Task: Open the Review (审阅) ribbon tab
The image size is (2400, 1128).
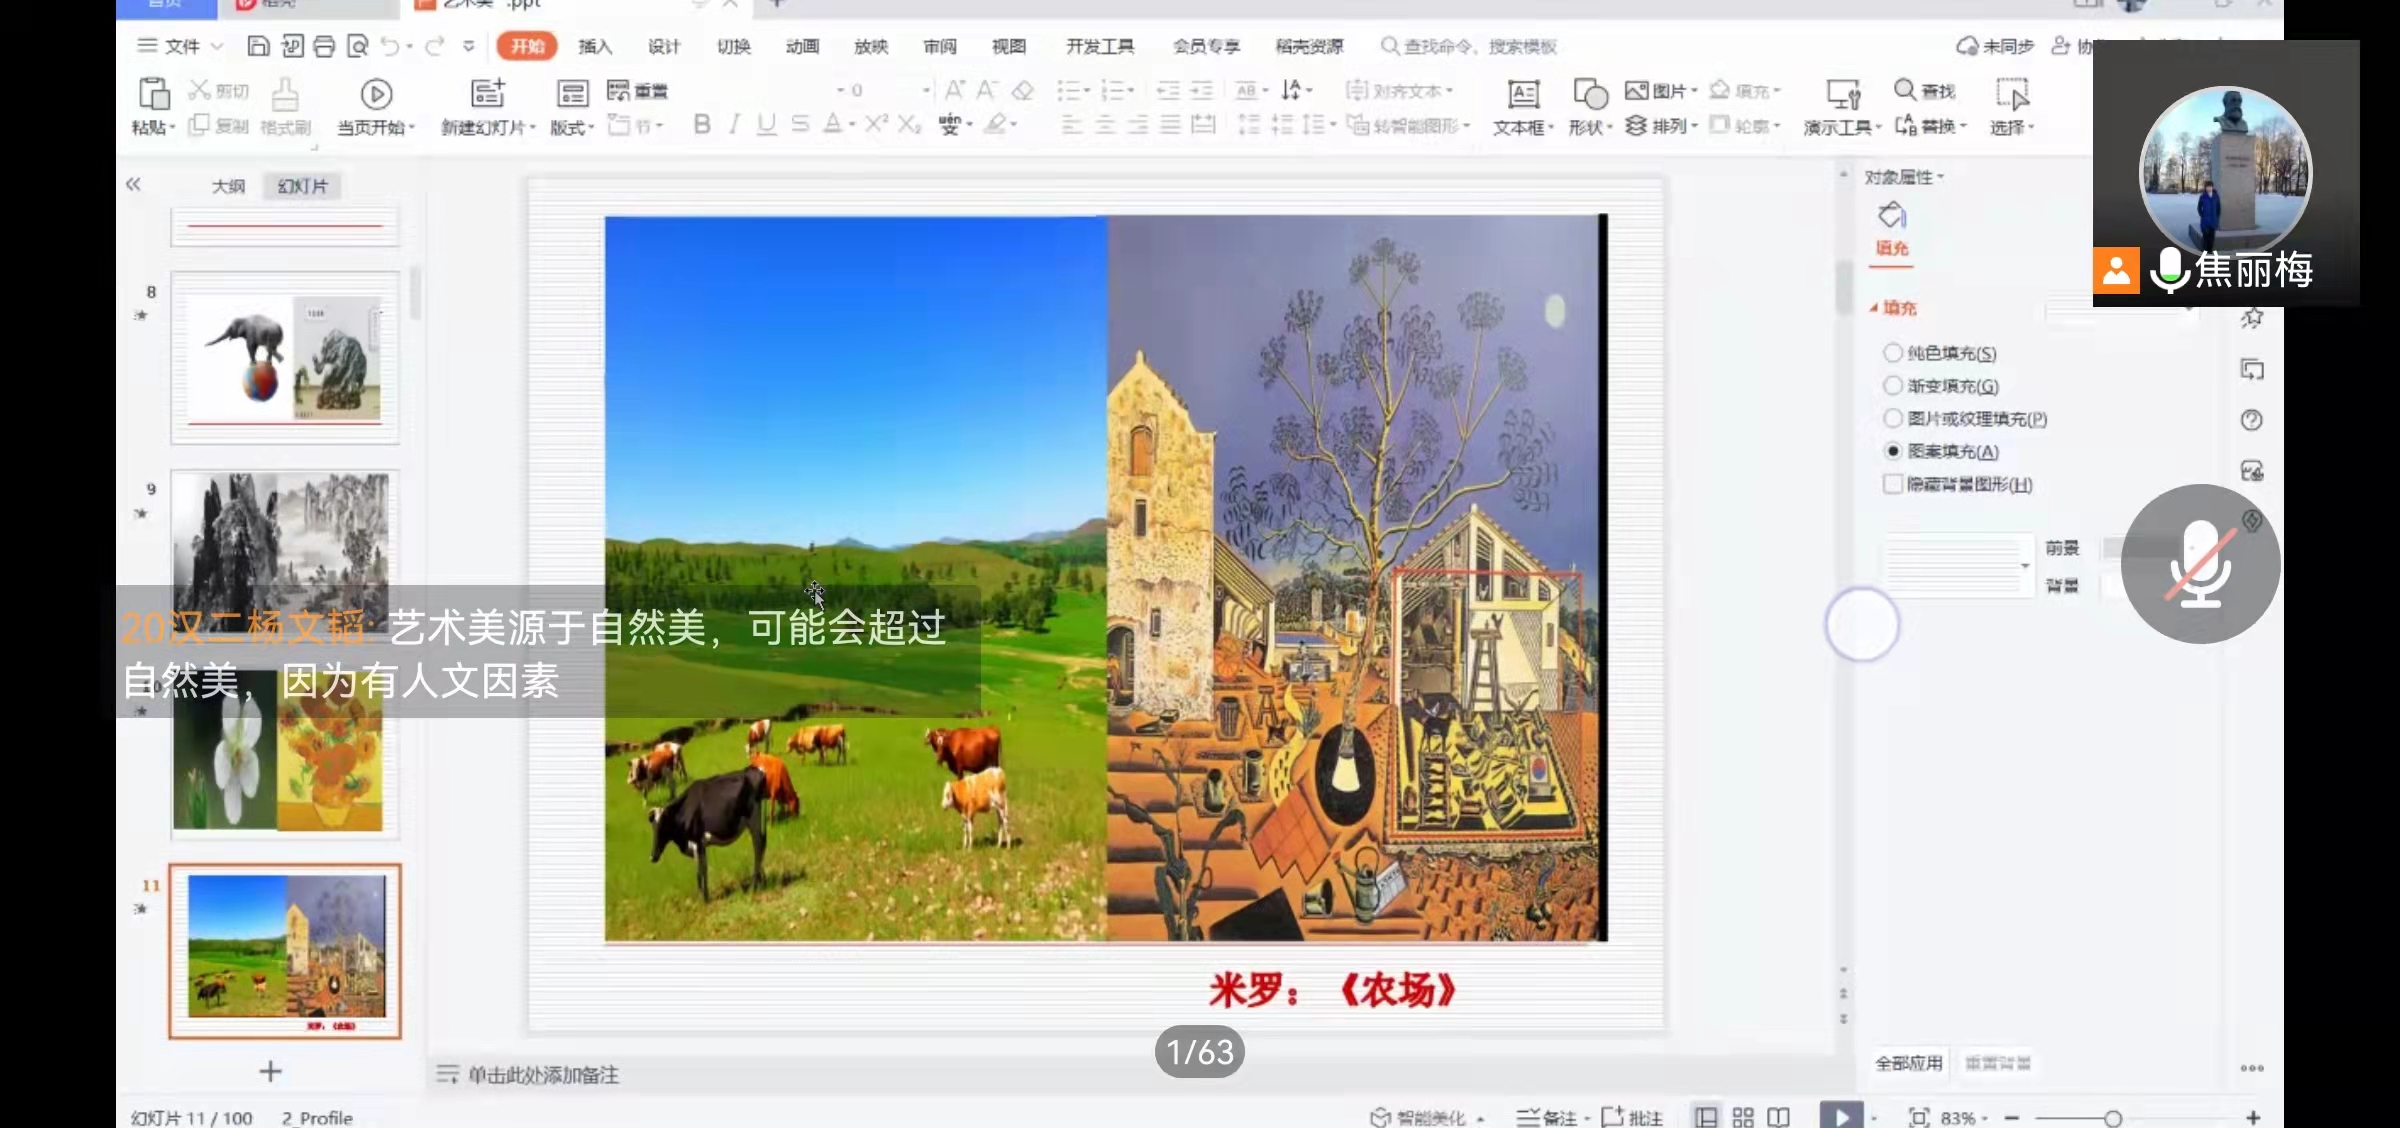Action: pyautogui.click(x=940, y=46)
